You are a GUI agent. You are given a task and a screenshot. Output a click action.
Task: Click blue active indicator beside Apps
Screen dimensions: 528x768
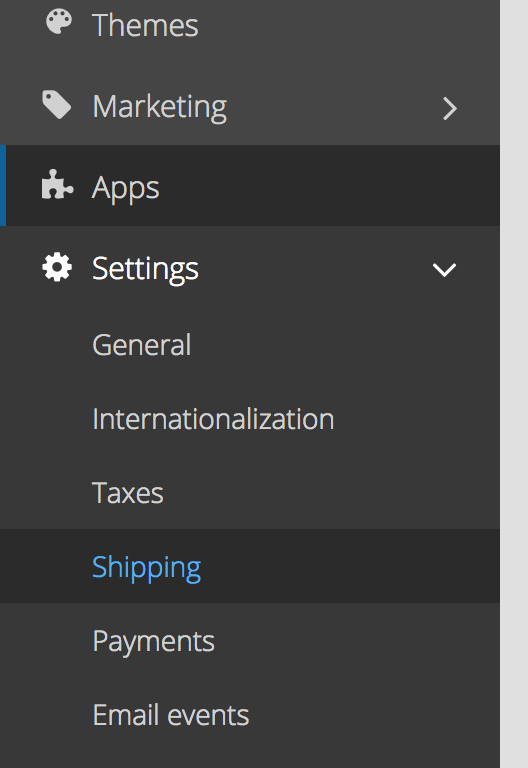coord(3,185)
